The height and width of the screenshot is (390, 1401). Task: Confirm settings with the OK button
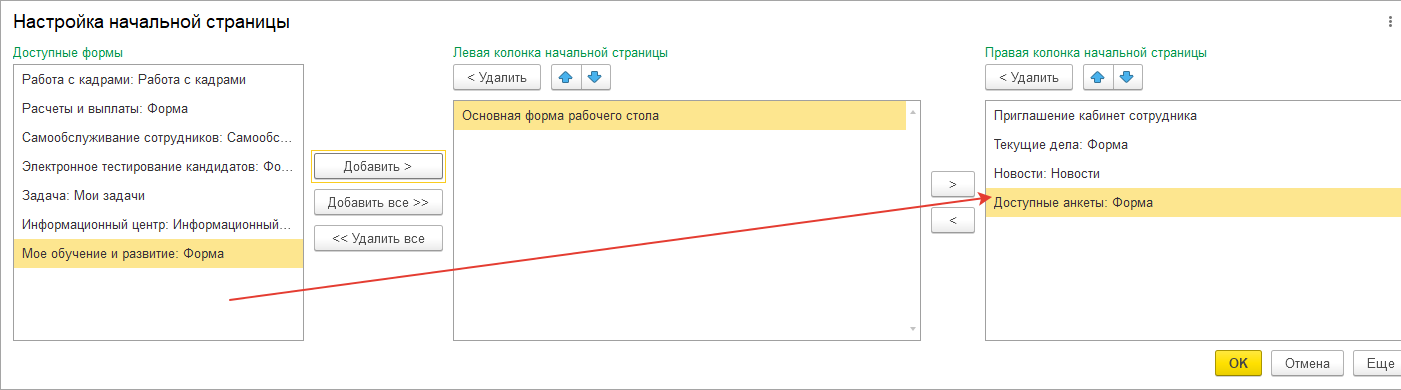click(x=1238, y=363)
